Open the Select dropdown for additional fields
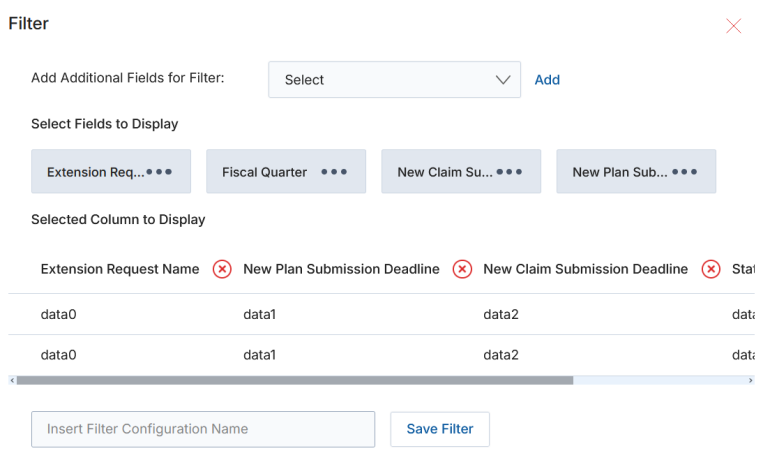 pyautogui.click(x=394, y=80)
